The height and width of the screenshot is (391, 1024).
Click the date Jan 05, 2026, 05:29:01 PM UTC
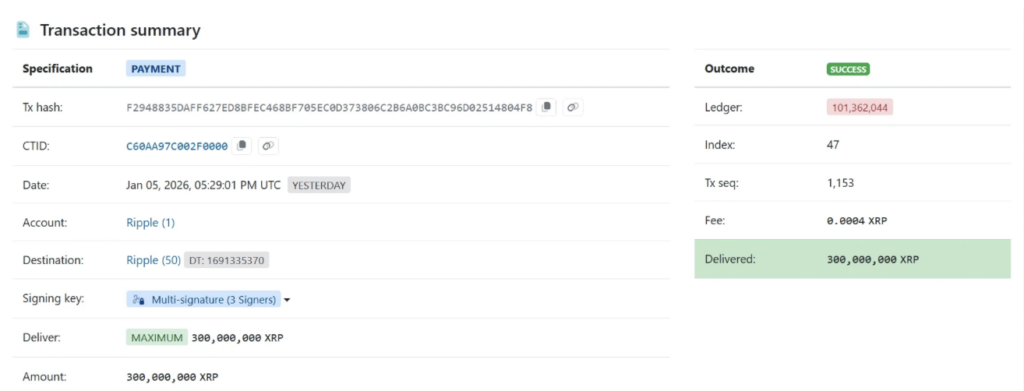tap(203, 185)
